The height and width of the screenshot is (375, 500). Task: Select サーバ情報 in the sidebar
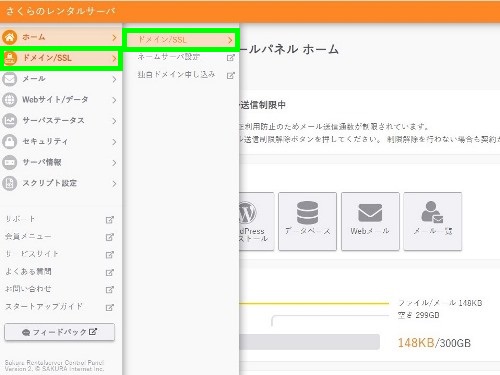[x=61, y=163]
